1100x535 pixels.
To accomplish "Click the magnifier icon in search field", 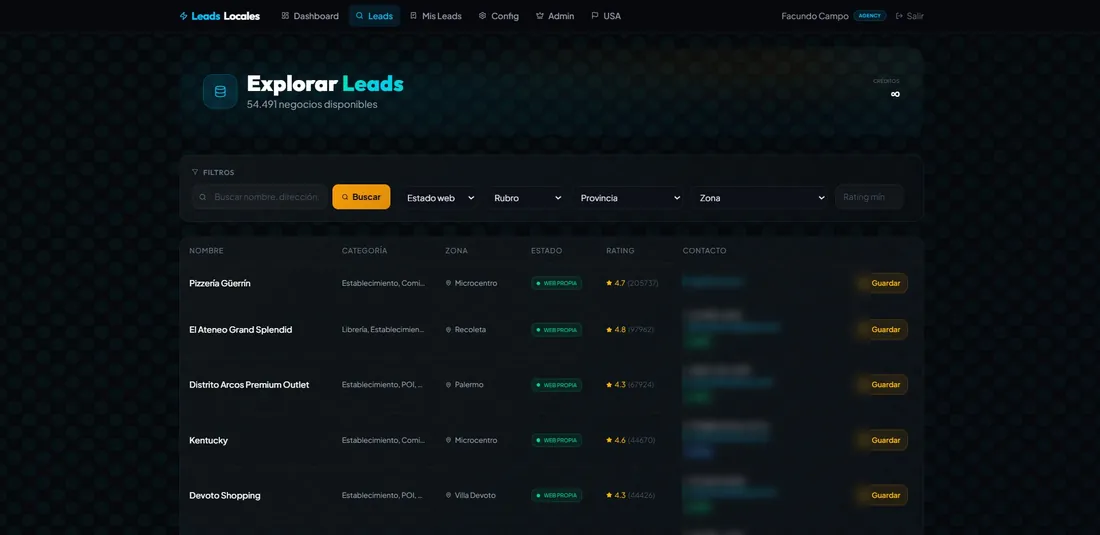I will point(203,198).
